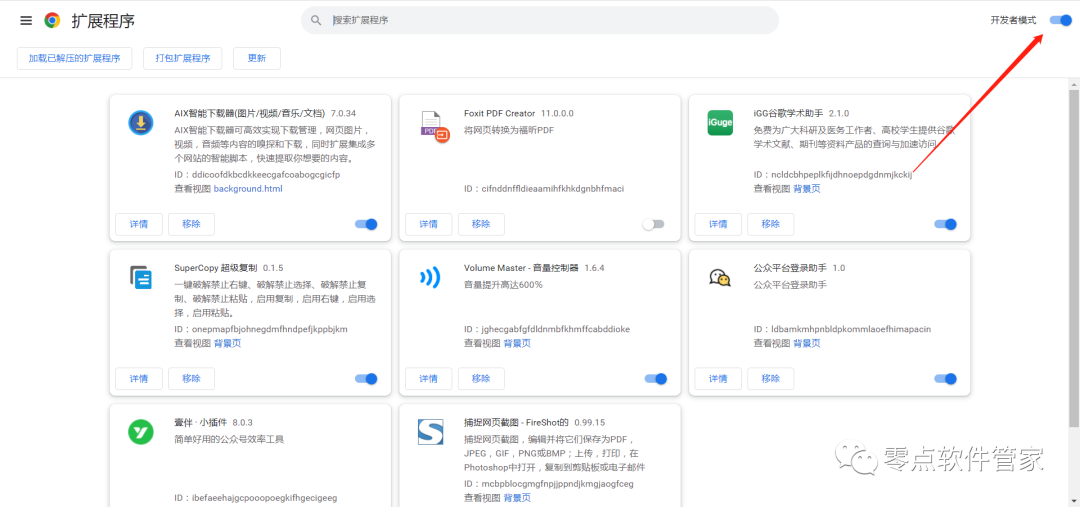
Task: Click the FireShot extension icon
Action: tap(430, 432)
